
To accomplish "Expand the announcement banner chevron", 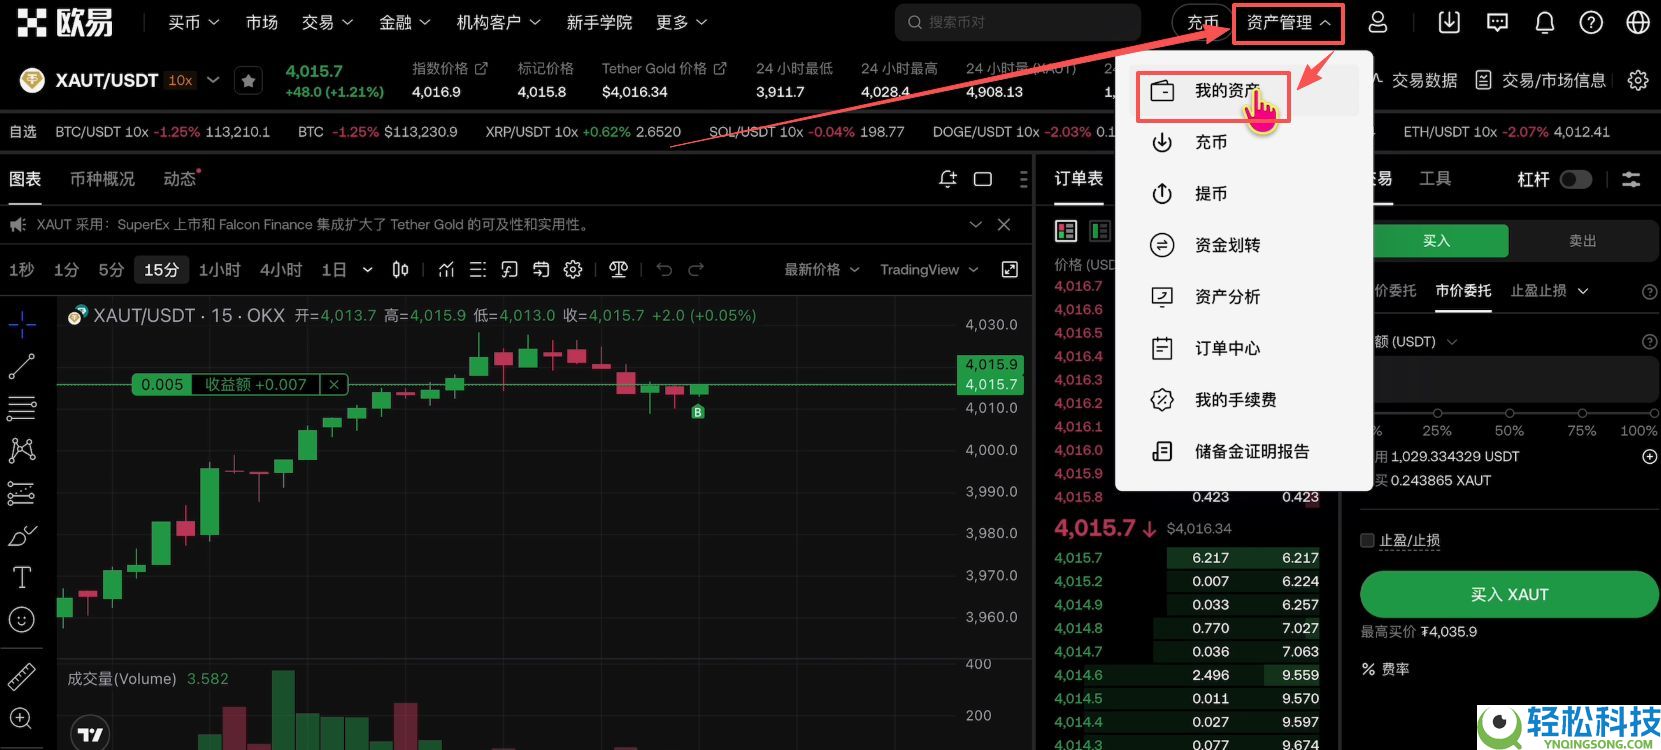I will tap(976, 225).
